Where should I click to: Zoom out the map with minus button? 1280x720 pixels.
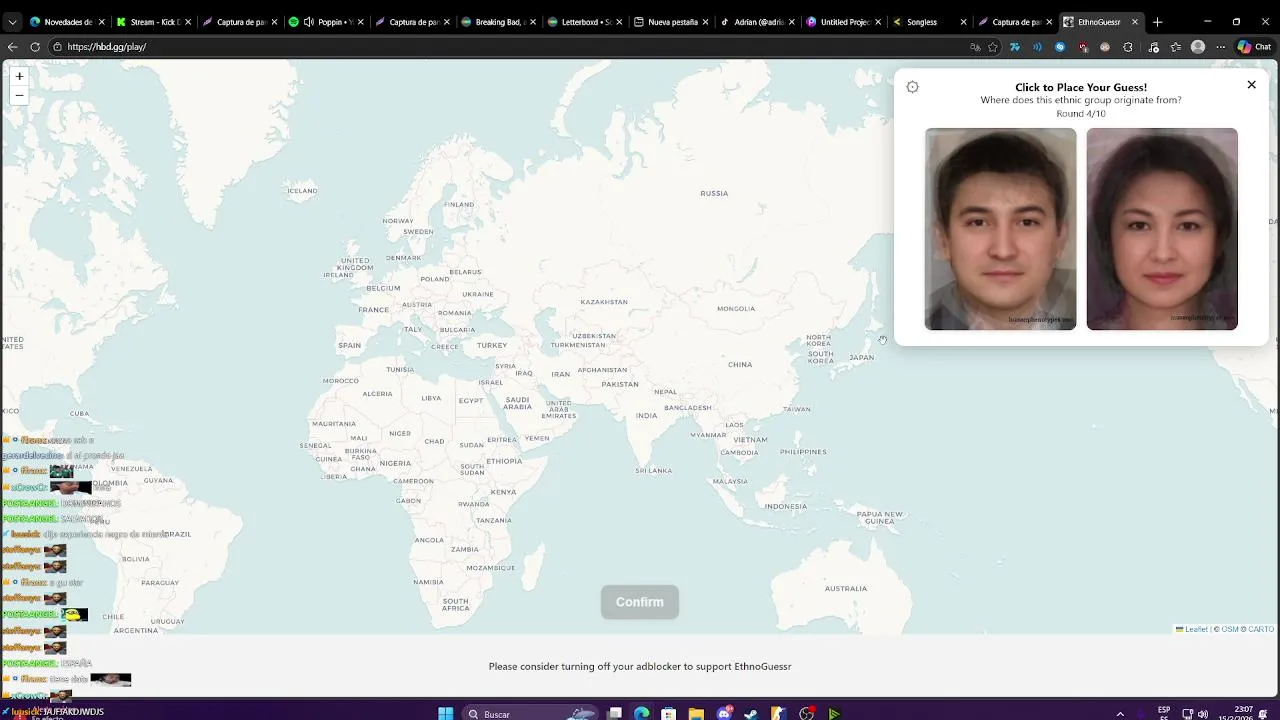coord(19,95)
